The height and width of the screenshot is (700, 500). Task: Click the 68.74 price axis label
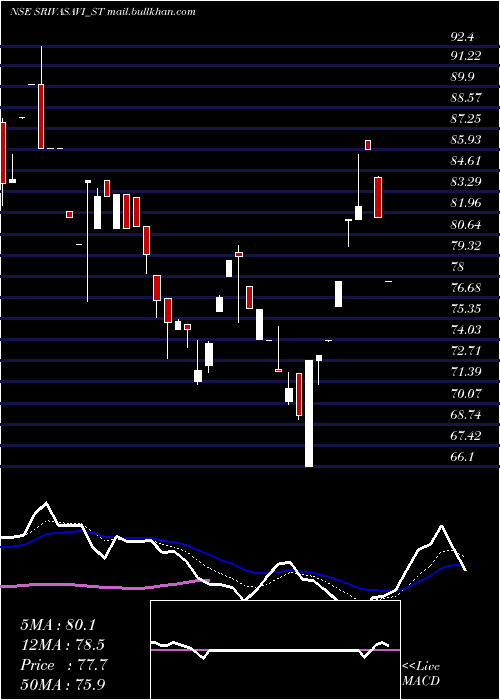pos(466,415)
